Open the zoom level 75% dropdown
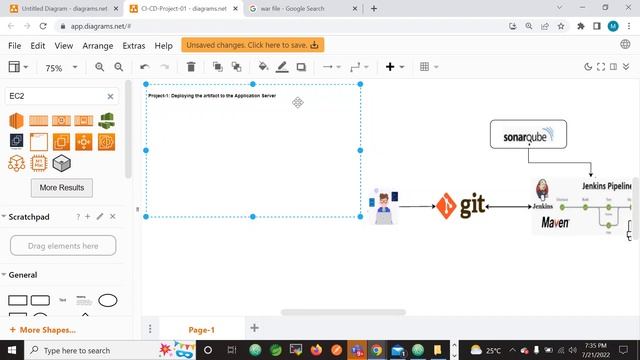Image resolution: width=640 pixels, height=360 pixels. 61,68
